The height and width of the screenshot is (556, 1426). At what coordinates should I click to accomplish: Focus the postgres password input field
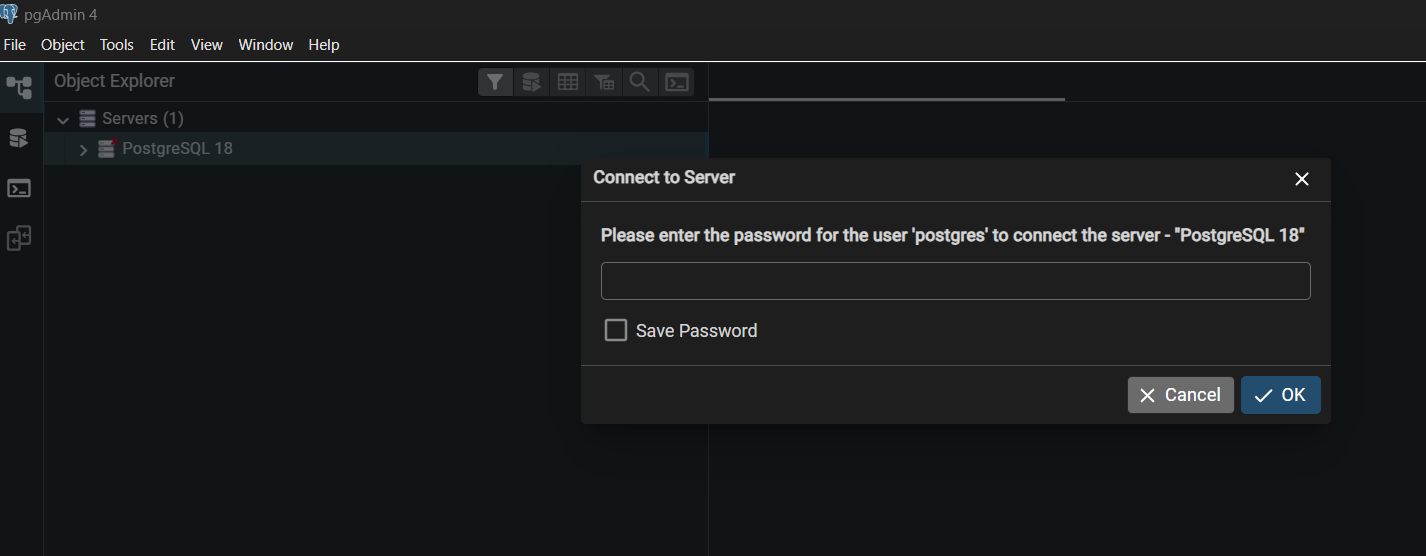[x=955, y=281]
